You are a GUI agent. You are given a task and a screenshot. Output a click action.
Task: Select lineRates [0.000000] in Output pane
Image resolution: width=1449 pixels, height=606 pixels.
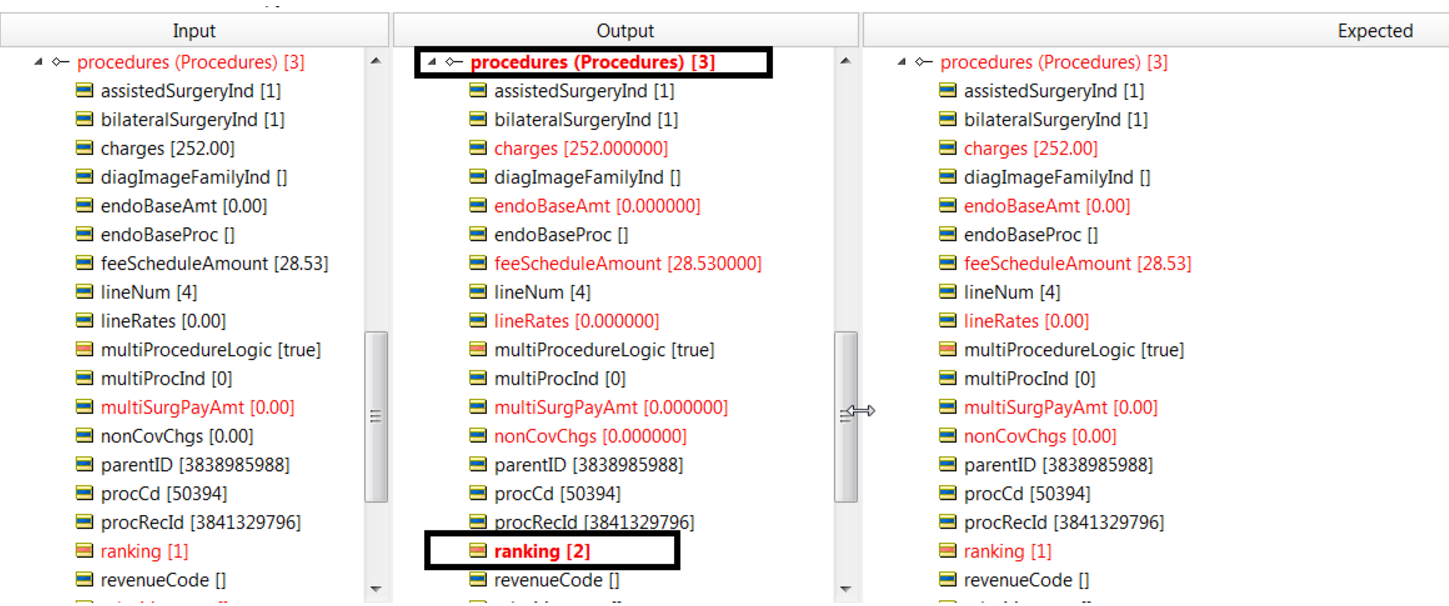click(x=576, y=322)
